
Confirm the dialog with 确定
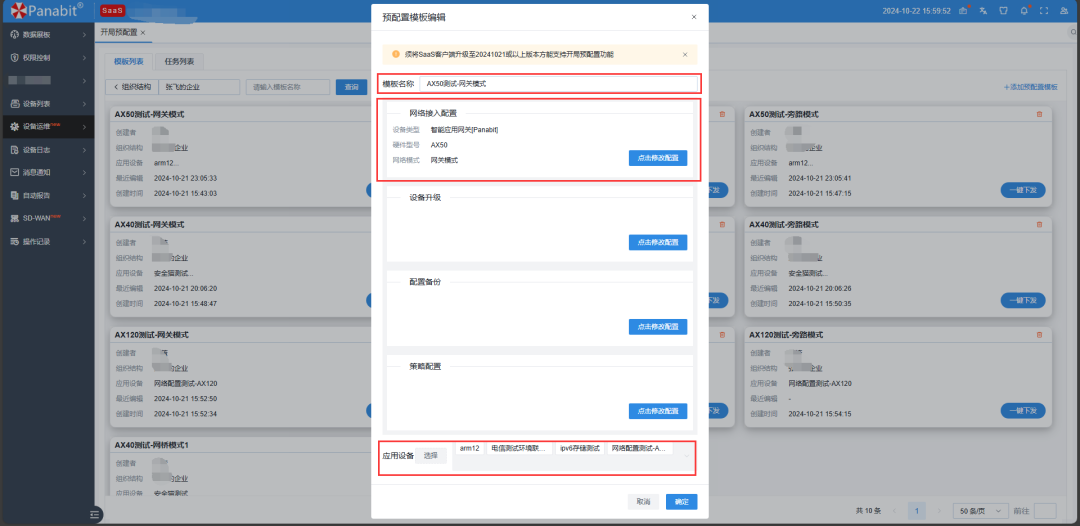coord(682,502)
